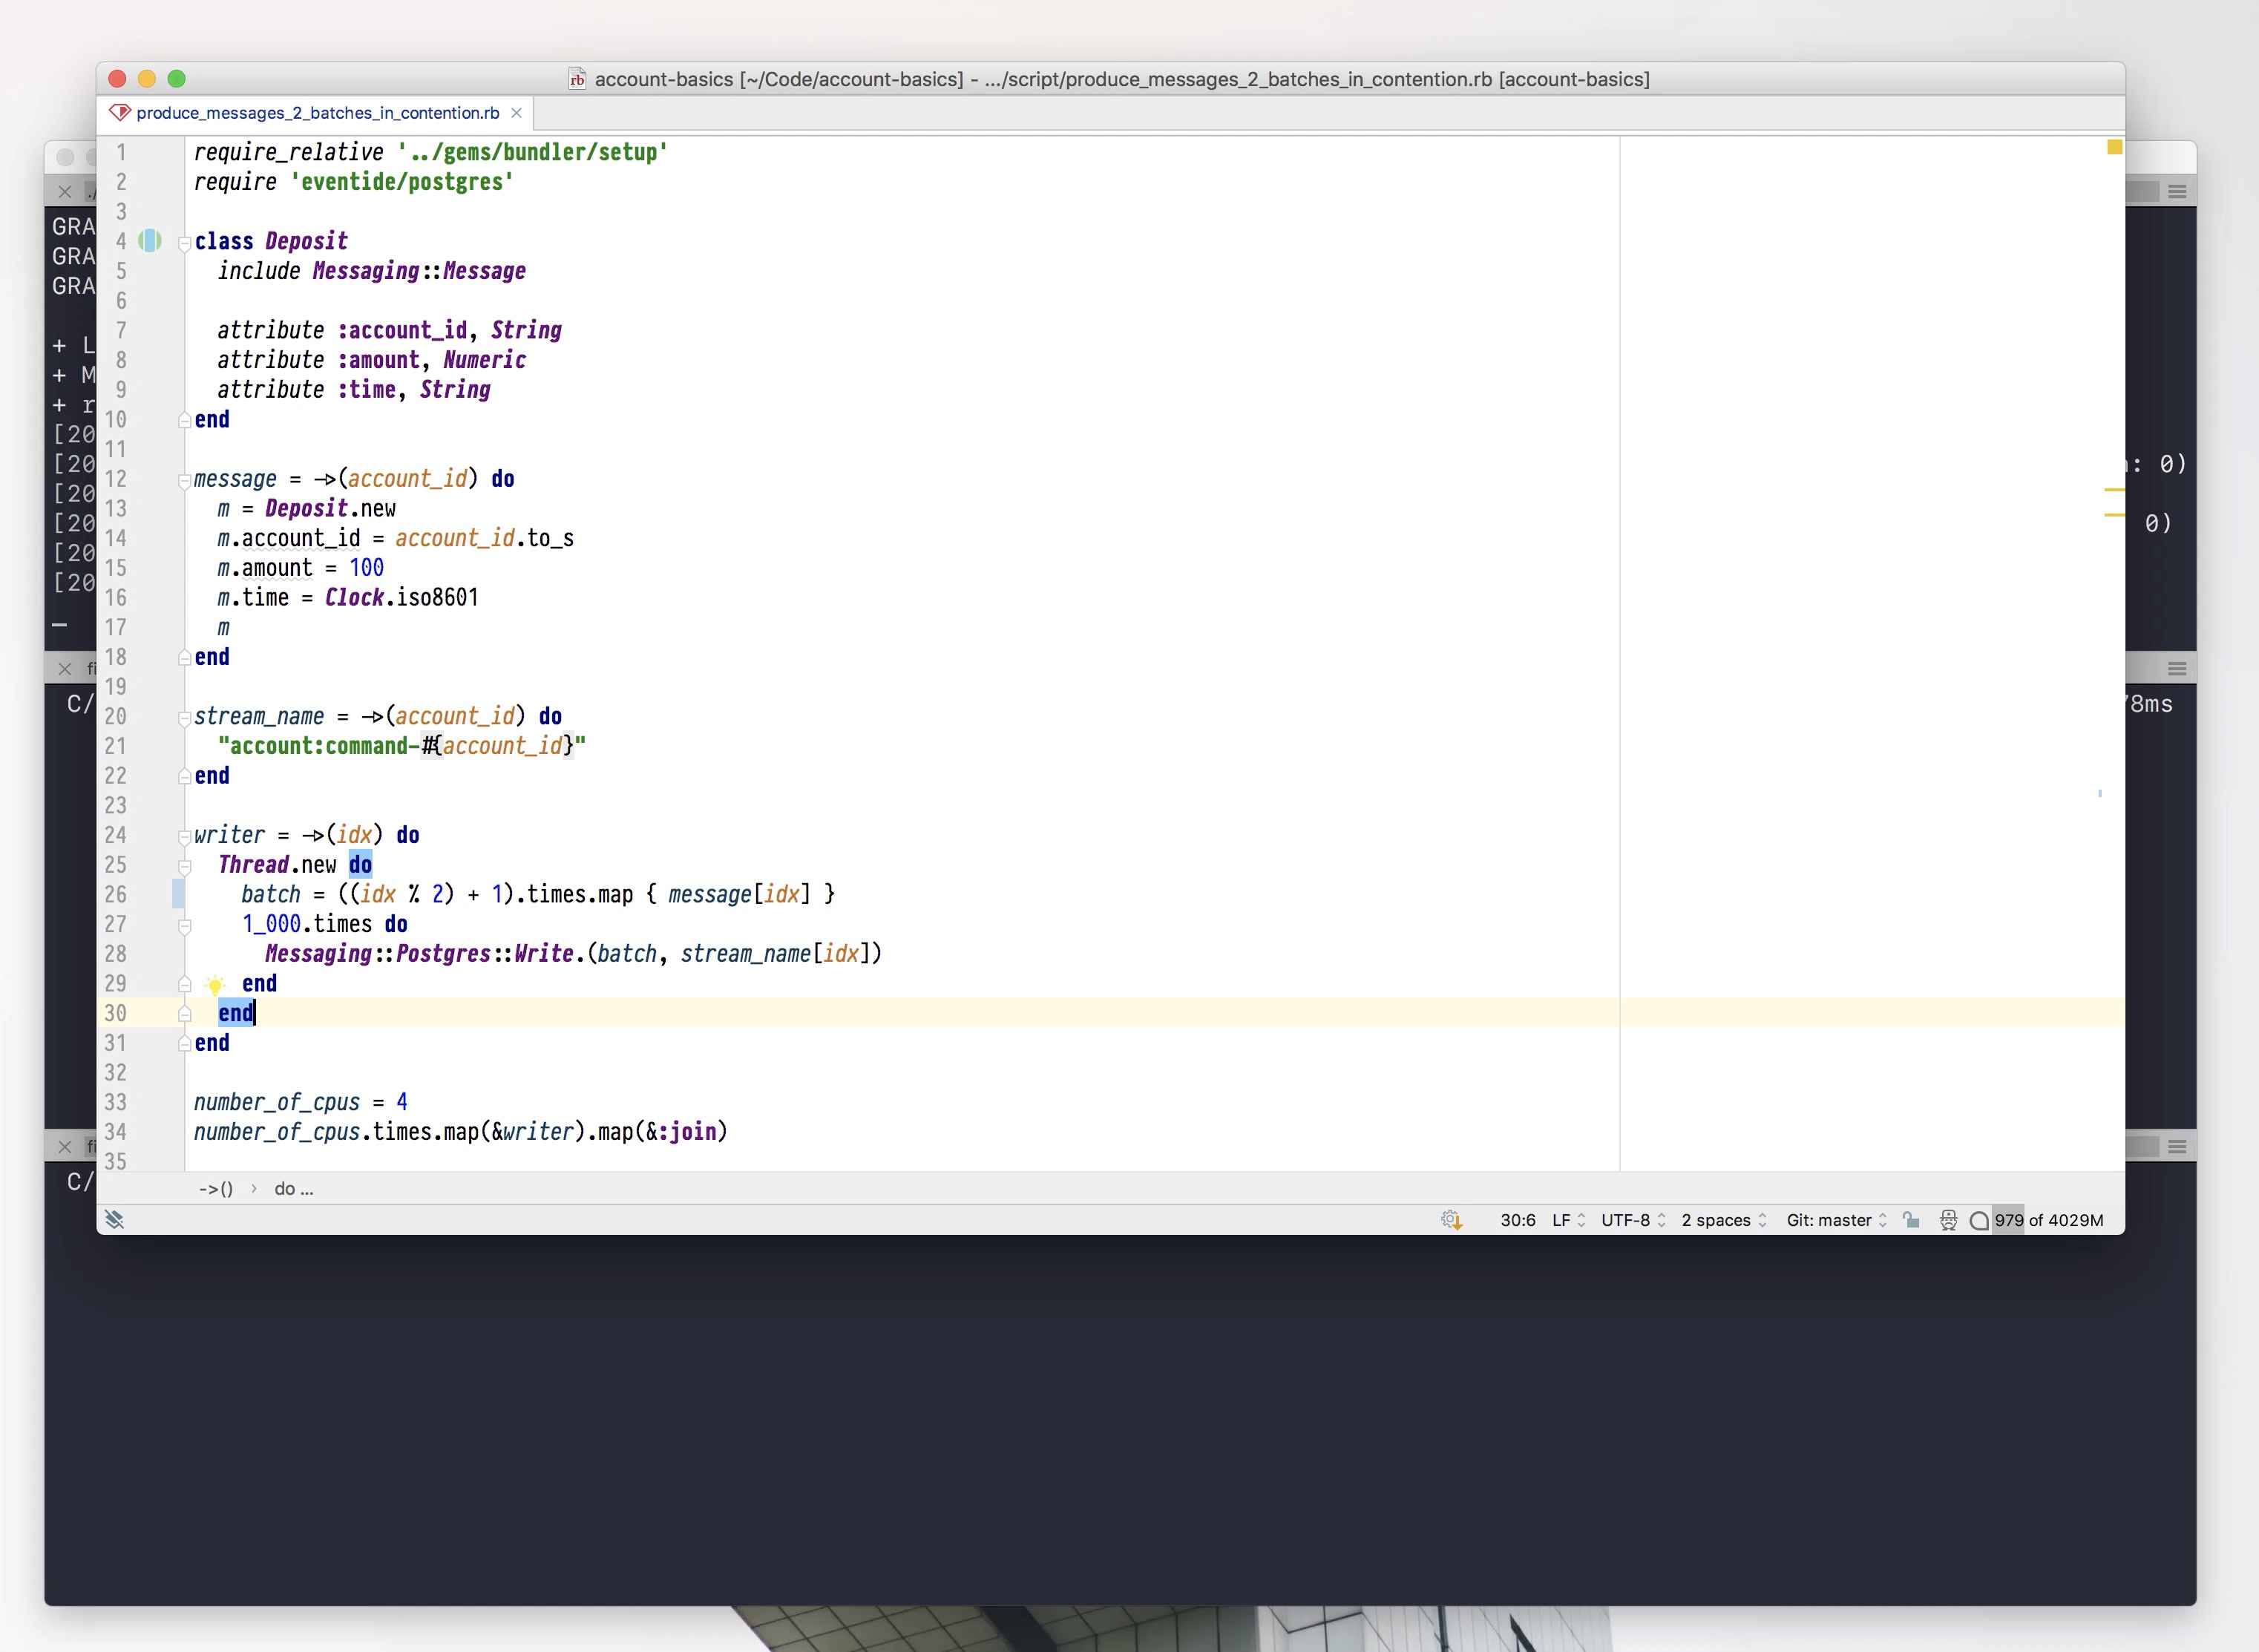The image size is (2259, 1652).
Task: Click 'Messaging::Message' on line 5
Action: [419, 271]
